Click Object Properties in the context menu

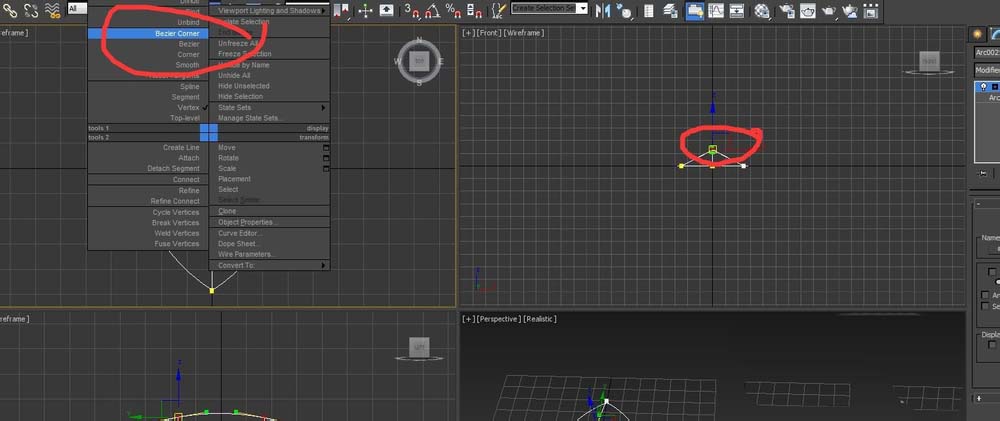point(248,222)
